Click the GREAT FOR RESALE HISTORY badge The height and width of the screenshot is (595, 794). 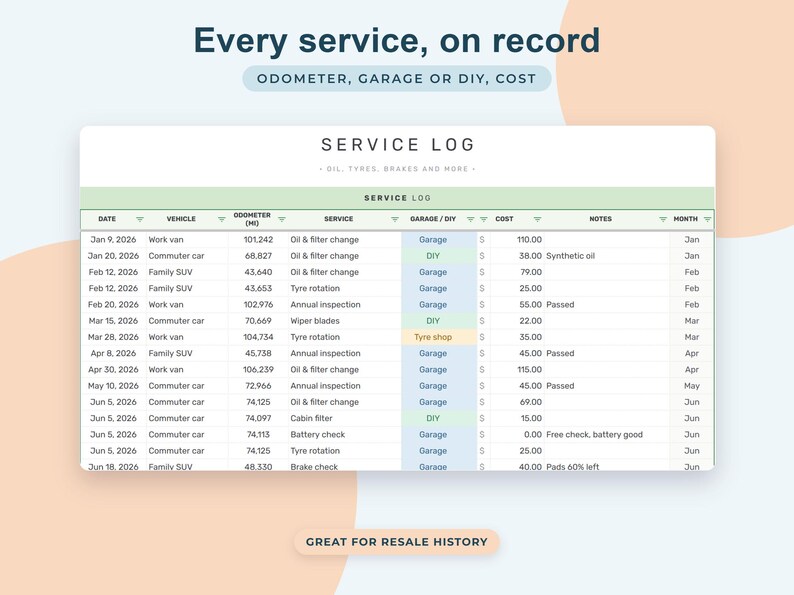pos(396,542)
